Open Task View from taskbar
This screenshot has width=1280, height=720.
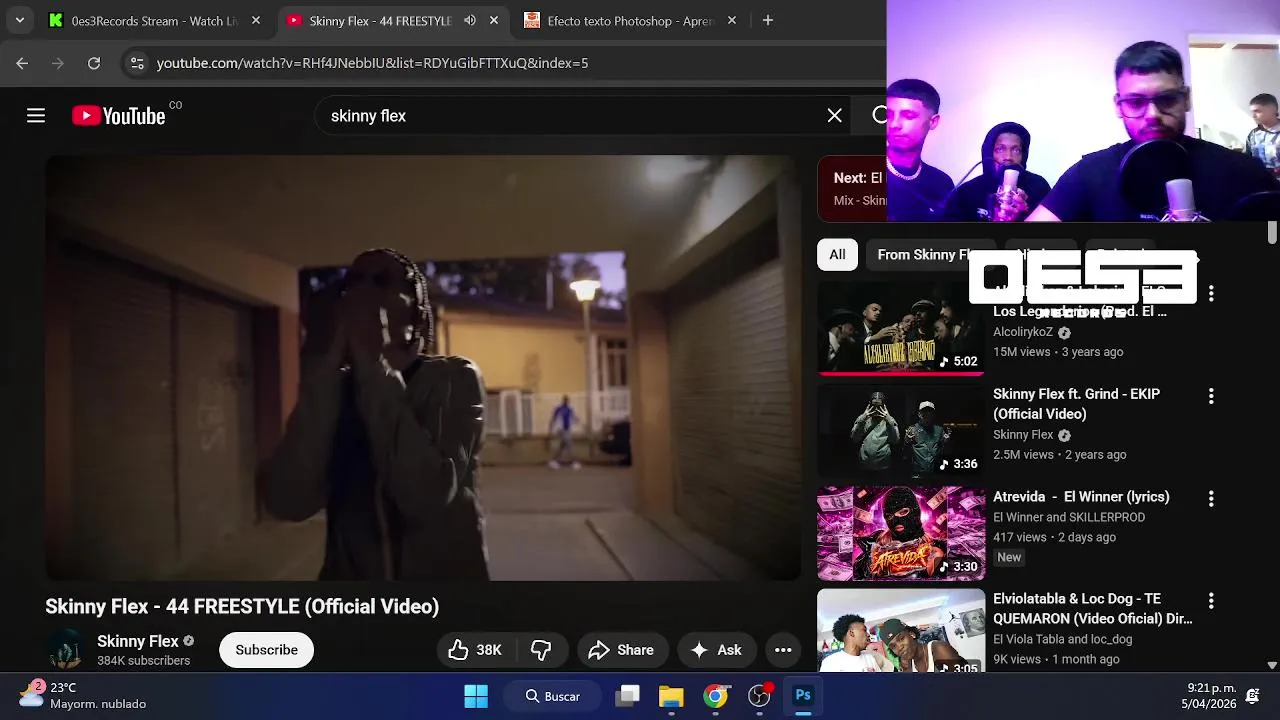(x=627, y=696)
